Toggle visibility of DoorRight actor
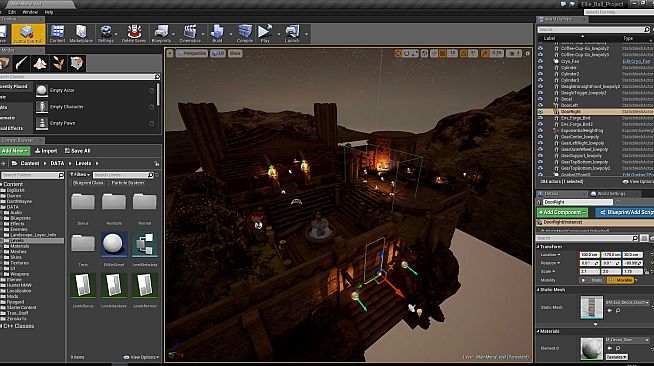654x366 pixels. tap(541, 112)
